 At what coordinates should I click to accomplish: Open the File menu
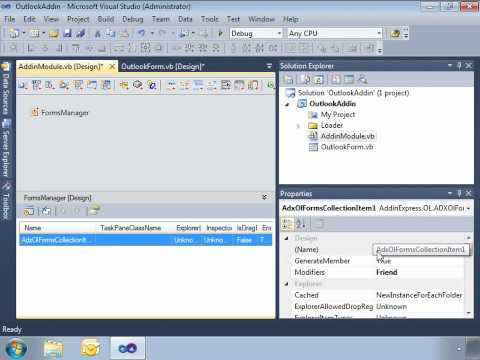10,19
